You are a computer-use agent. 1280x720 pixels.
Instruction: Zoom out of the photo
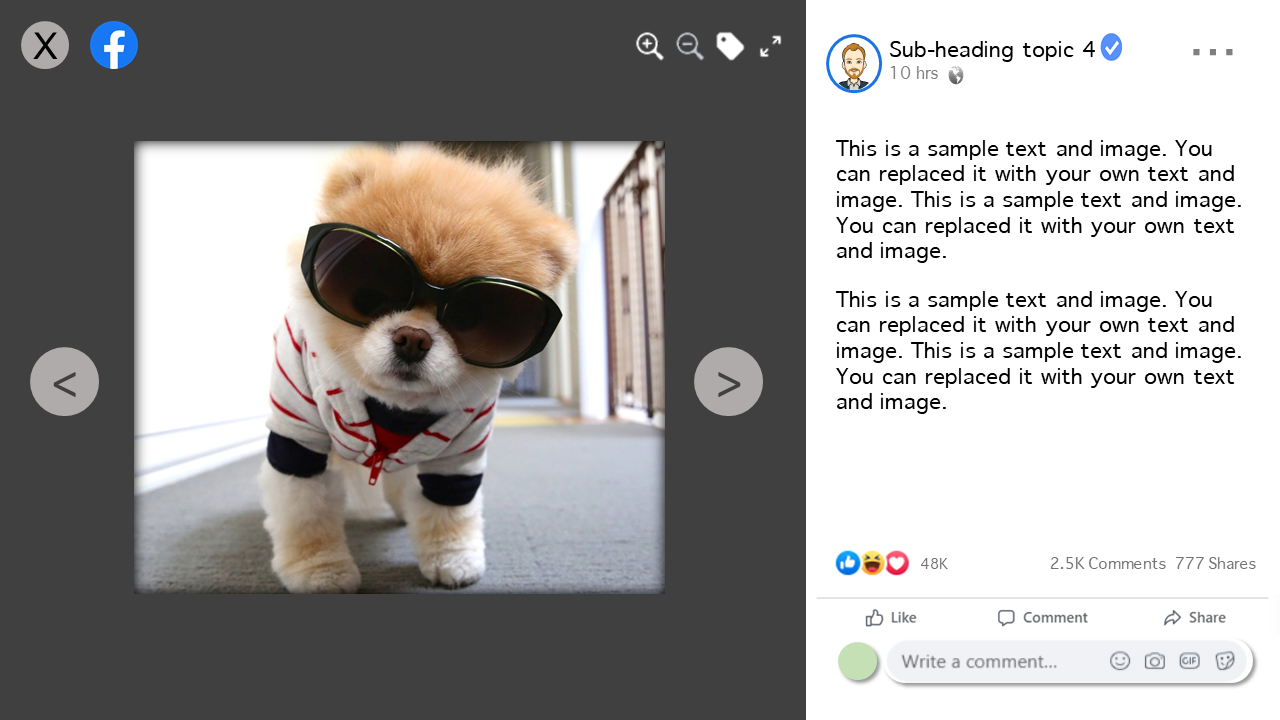(x=690, y=46)
